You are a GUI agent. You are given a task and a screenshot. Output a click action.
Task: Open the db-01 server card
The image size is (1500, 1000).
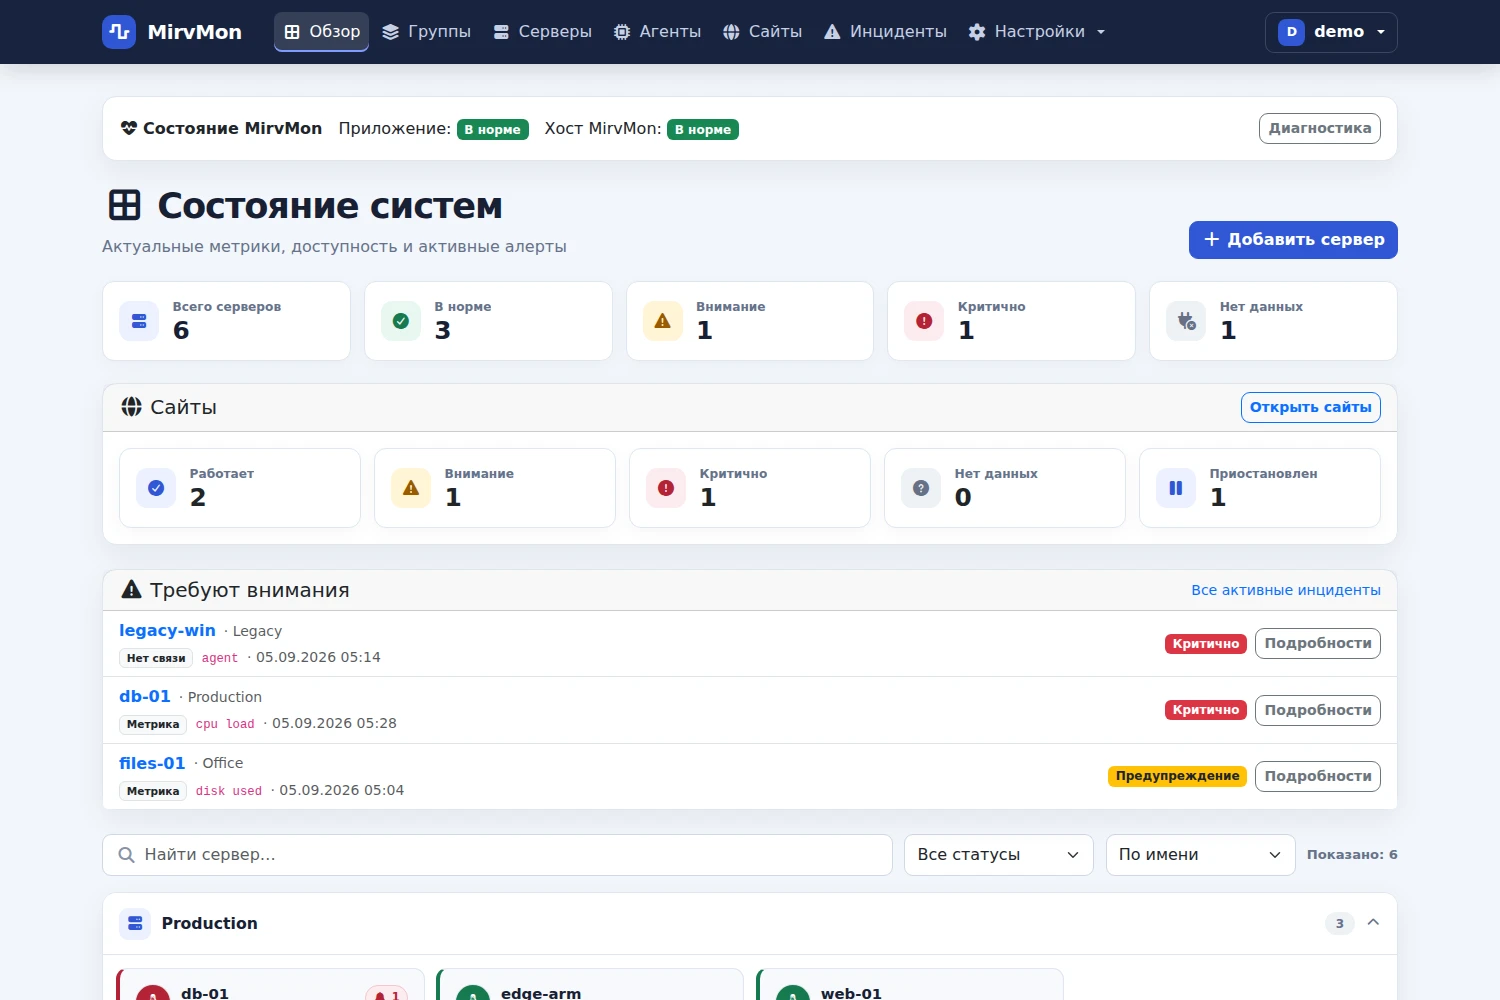[x=270, y=985]
